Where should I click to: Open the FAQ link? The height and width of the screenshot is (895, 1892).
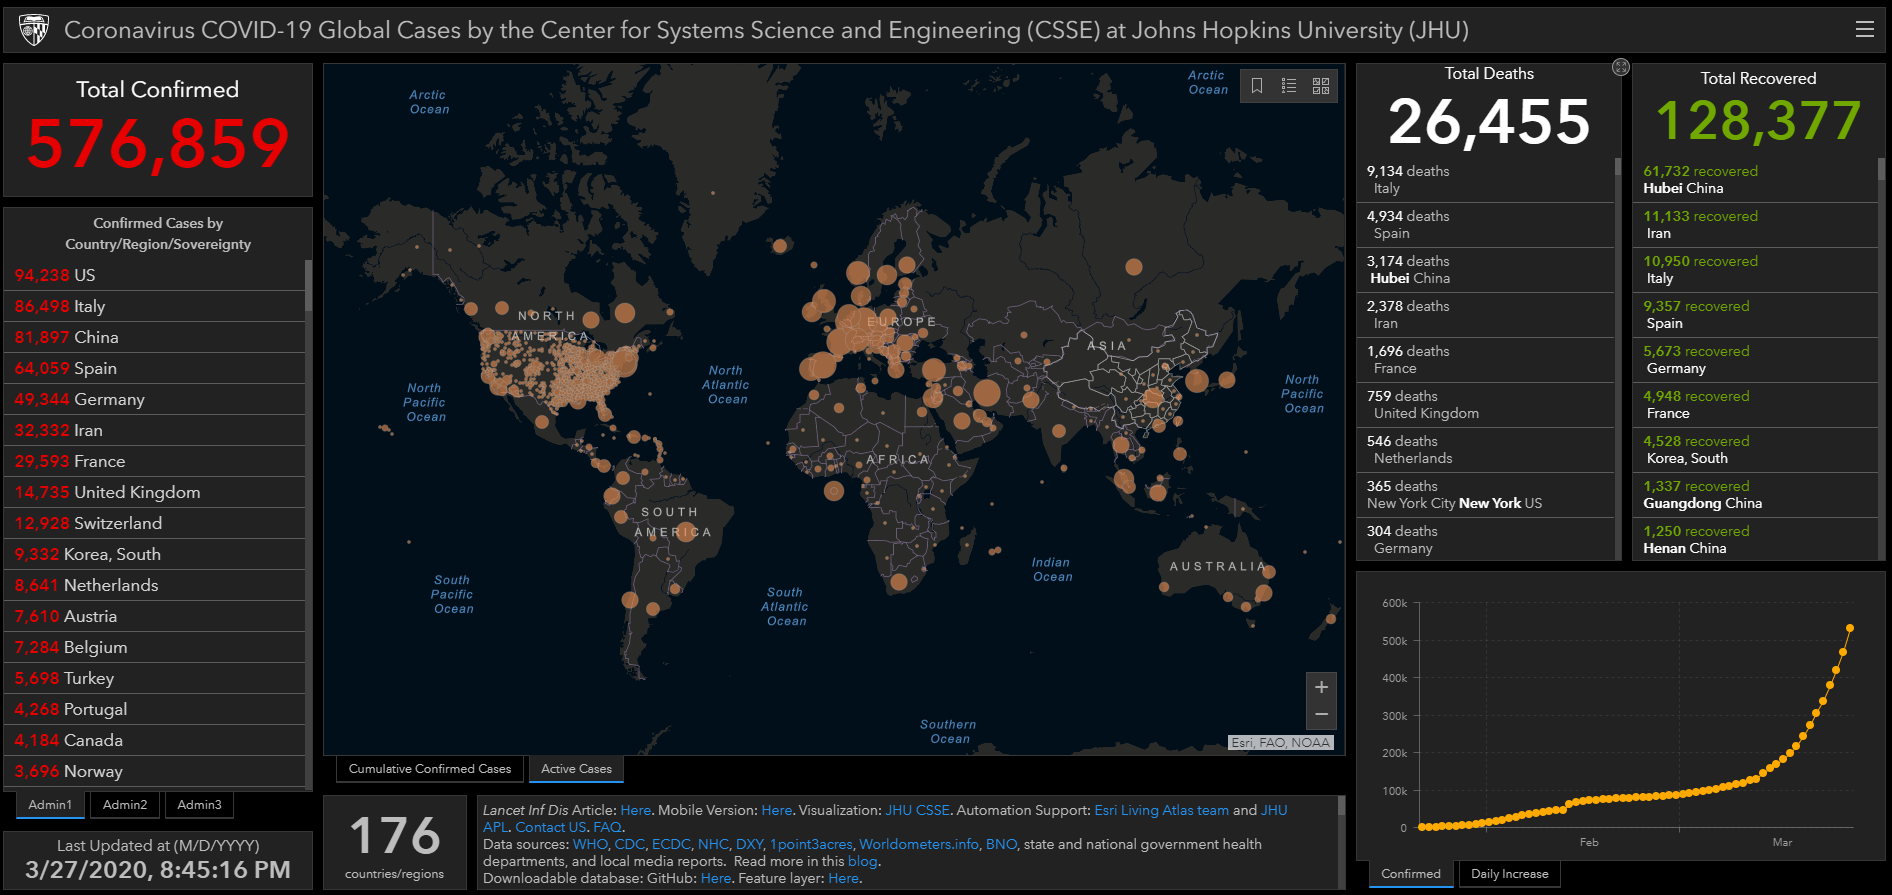pos(607,827)
